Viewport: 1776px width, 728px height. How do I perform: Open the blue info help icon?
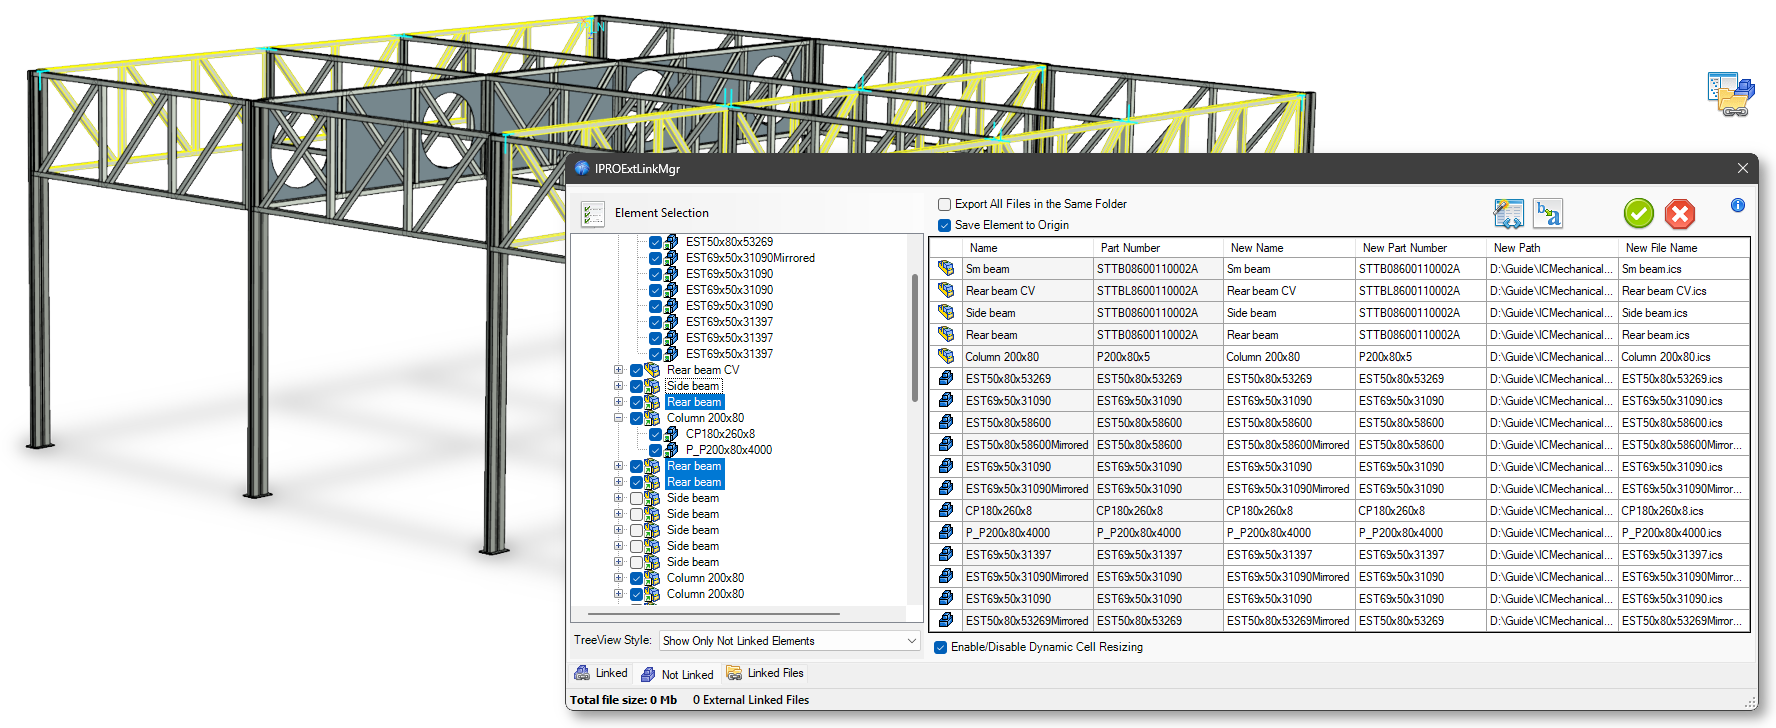[x=1738, y=205]
